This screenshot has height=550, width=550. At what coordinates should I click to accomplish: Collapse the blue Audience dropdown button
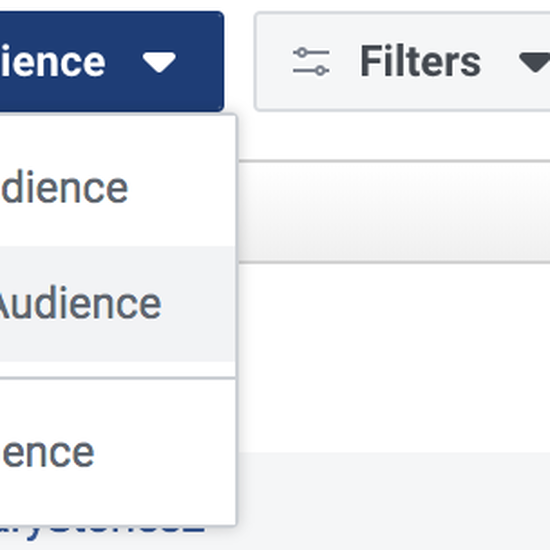(112, 61)
